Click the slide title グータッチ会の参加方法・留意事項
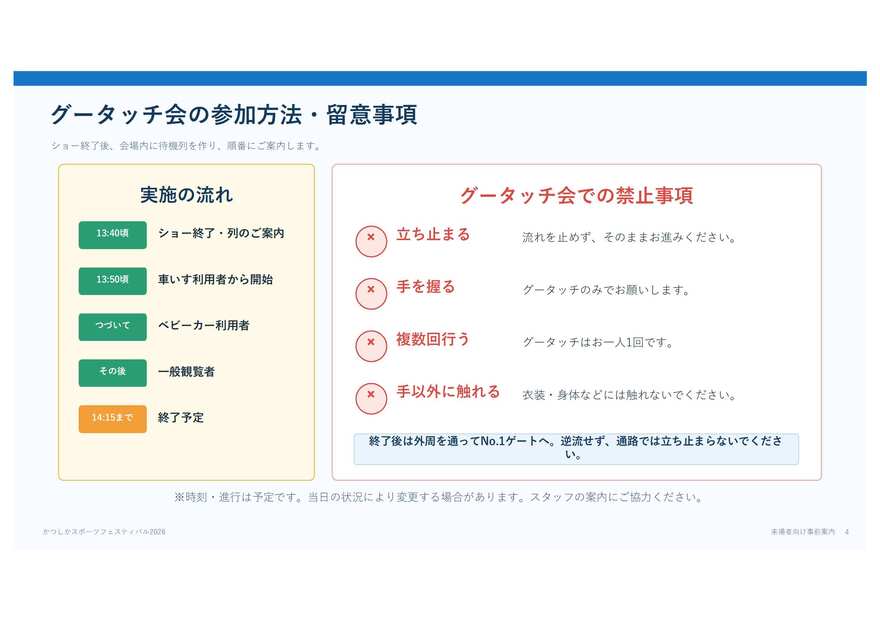Image resolution: width=880 pixels, height=622 pixels. (234, 115)
